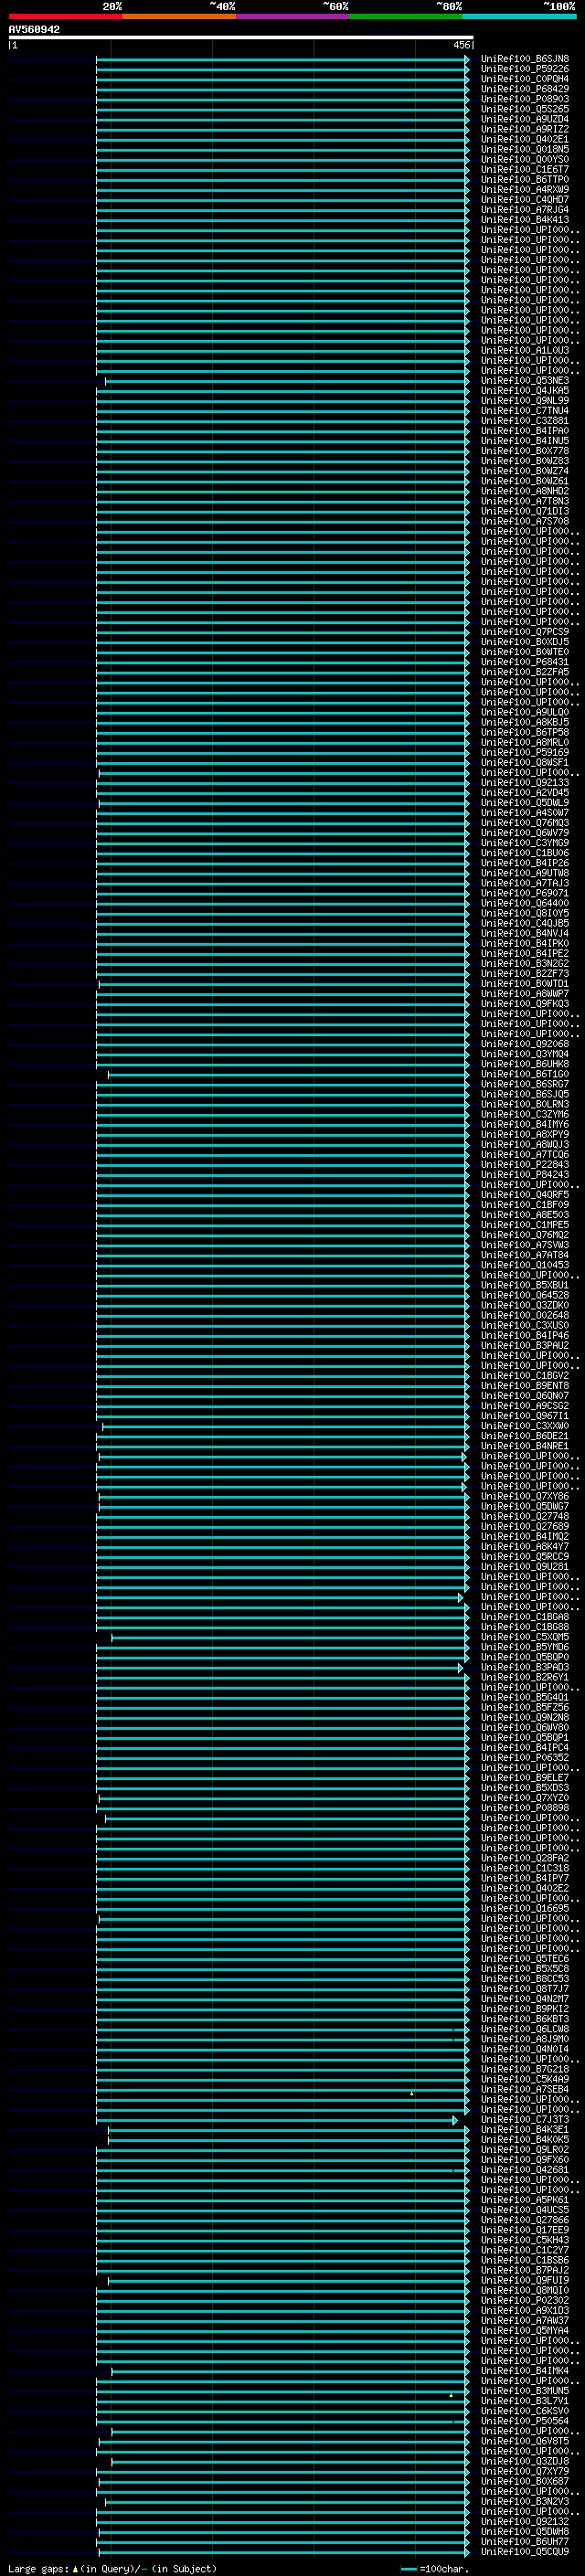Select label UniRef100_Q92068
Image resolution: width=585 pixels, height=2576 pixels.
pos(525,1044)
